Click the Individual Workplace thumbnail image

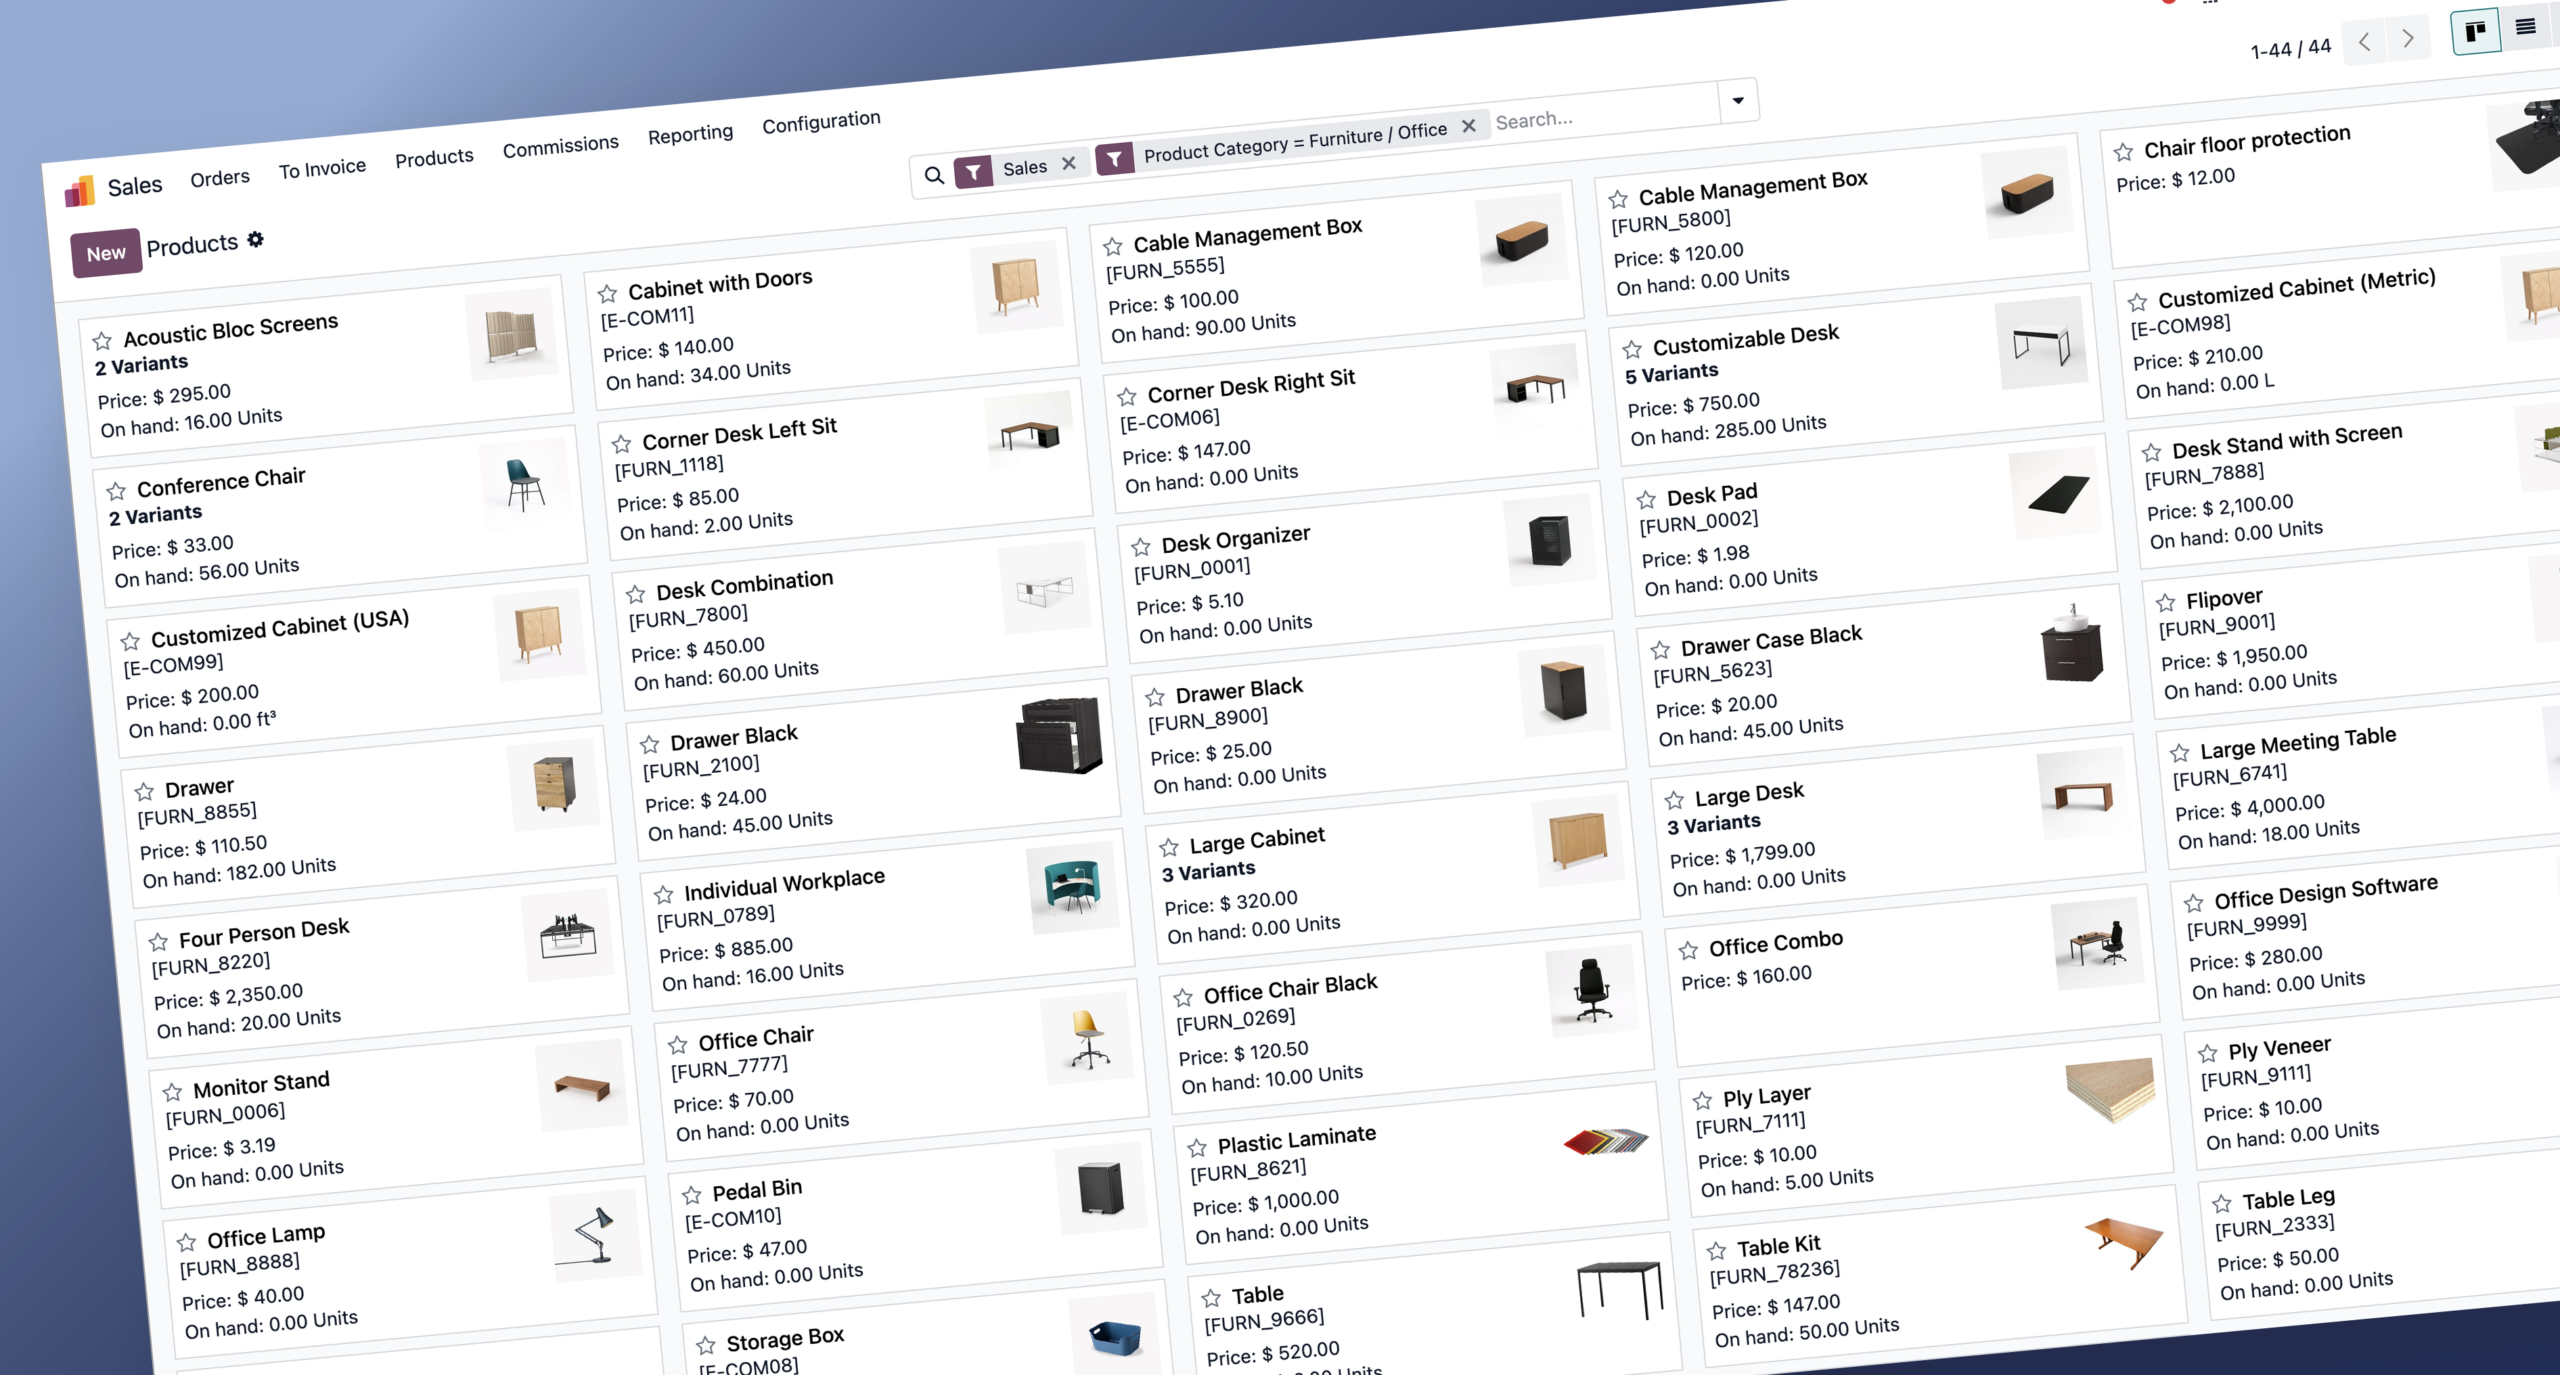1072,887
